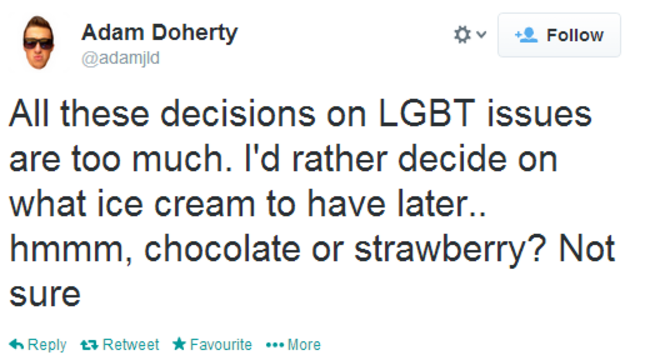Screen dimensions: 650x360
Task: Click the word chocolate in the tweet
Action: click(x=222, y=249)
